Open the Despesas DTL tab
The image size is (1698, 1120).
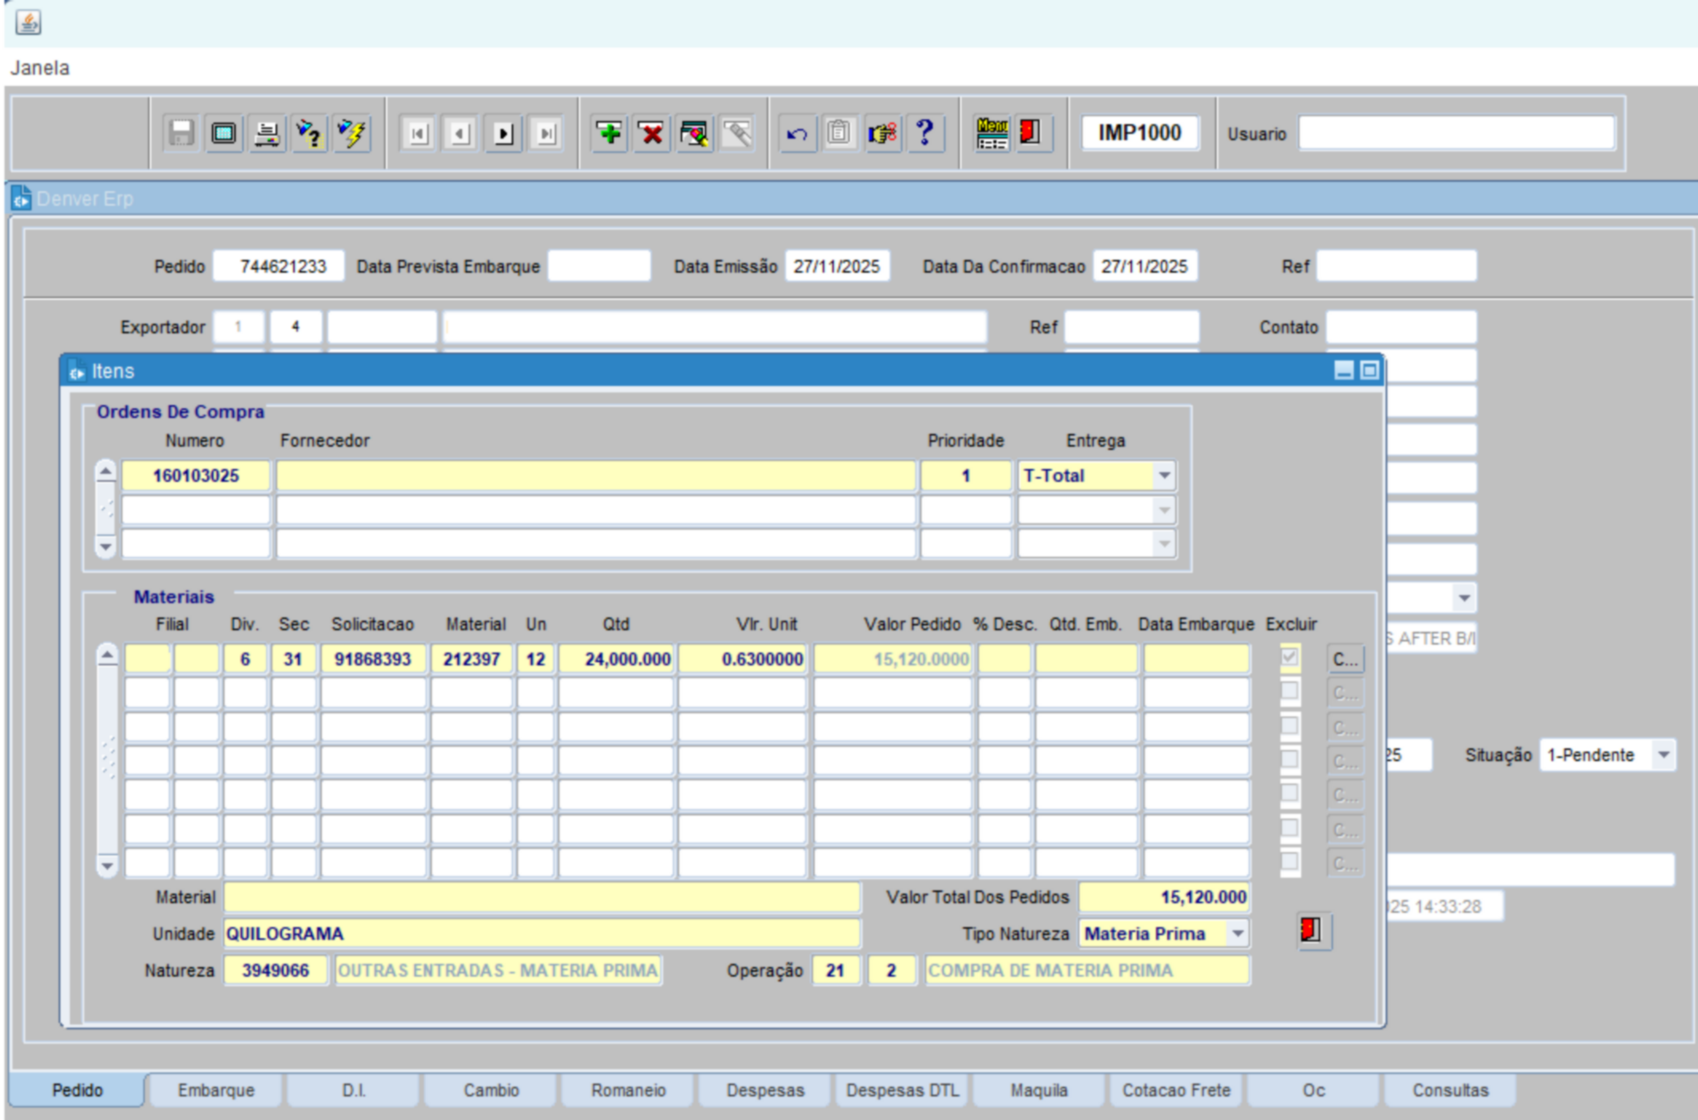pyautogui.click(x=902, y=1090)
